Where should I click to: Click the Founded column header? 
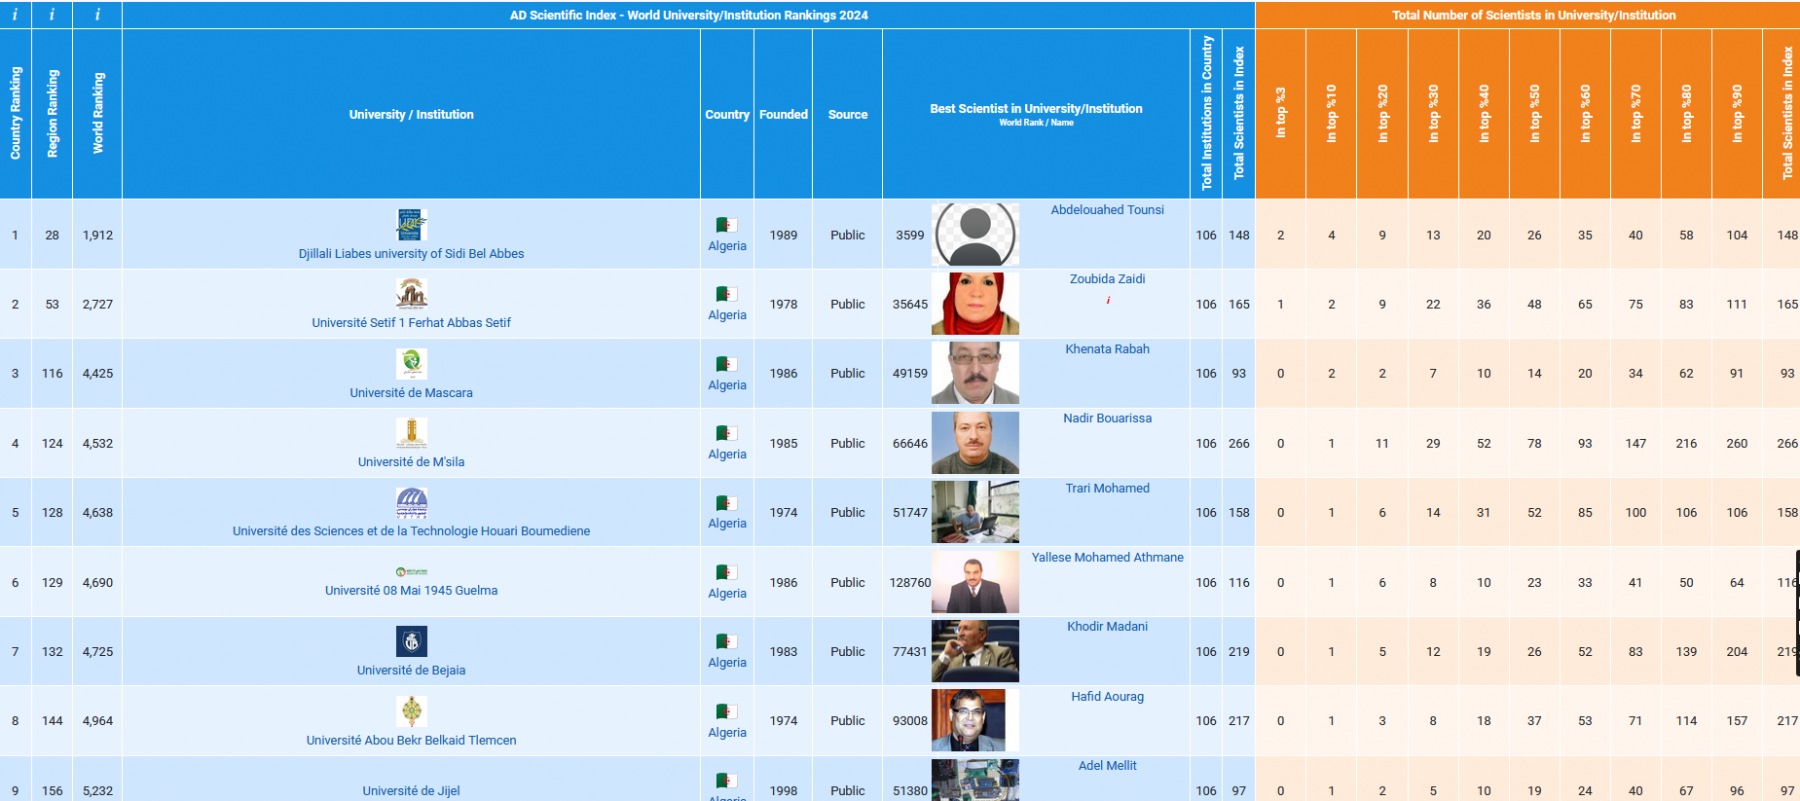click(x=783, y=114)
